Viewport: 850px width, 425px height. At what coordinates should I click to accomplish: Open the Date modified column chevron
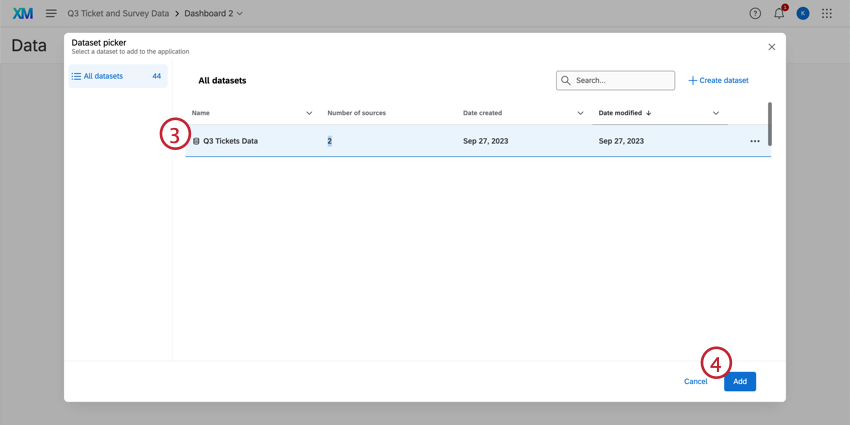point(716,113)
